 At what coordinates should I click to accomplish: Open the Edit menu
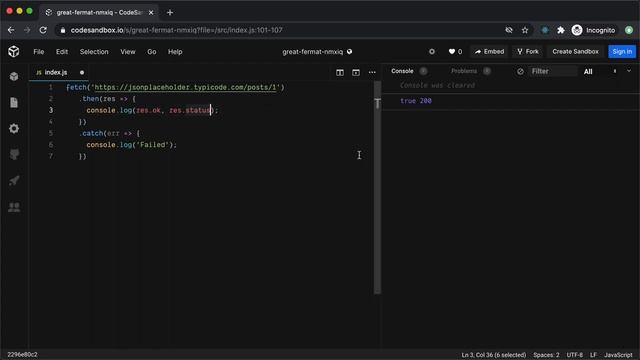[x=62, y=52]
